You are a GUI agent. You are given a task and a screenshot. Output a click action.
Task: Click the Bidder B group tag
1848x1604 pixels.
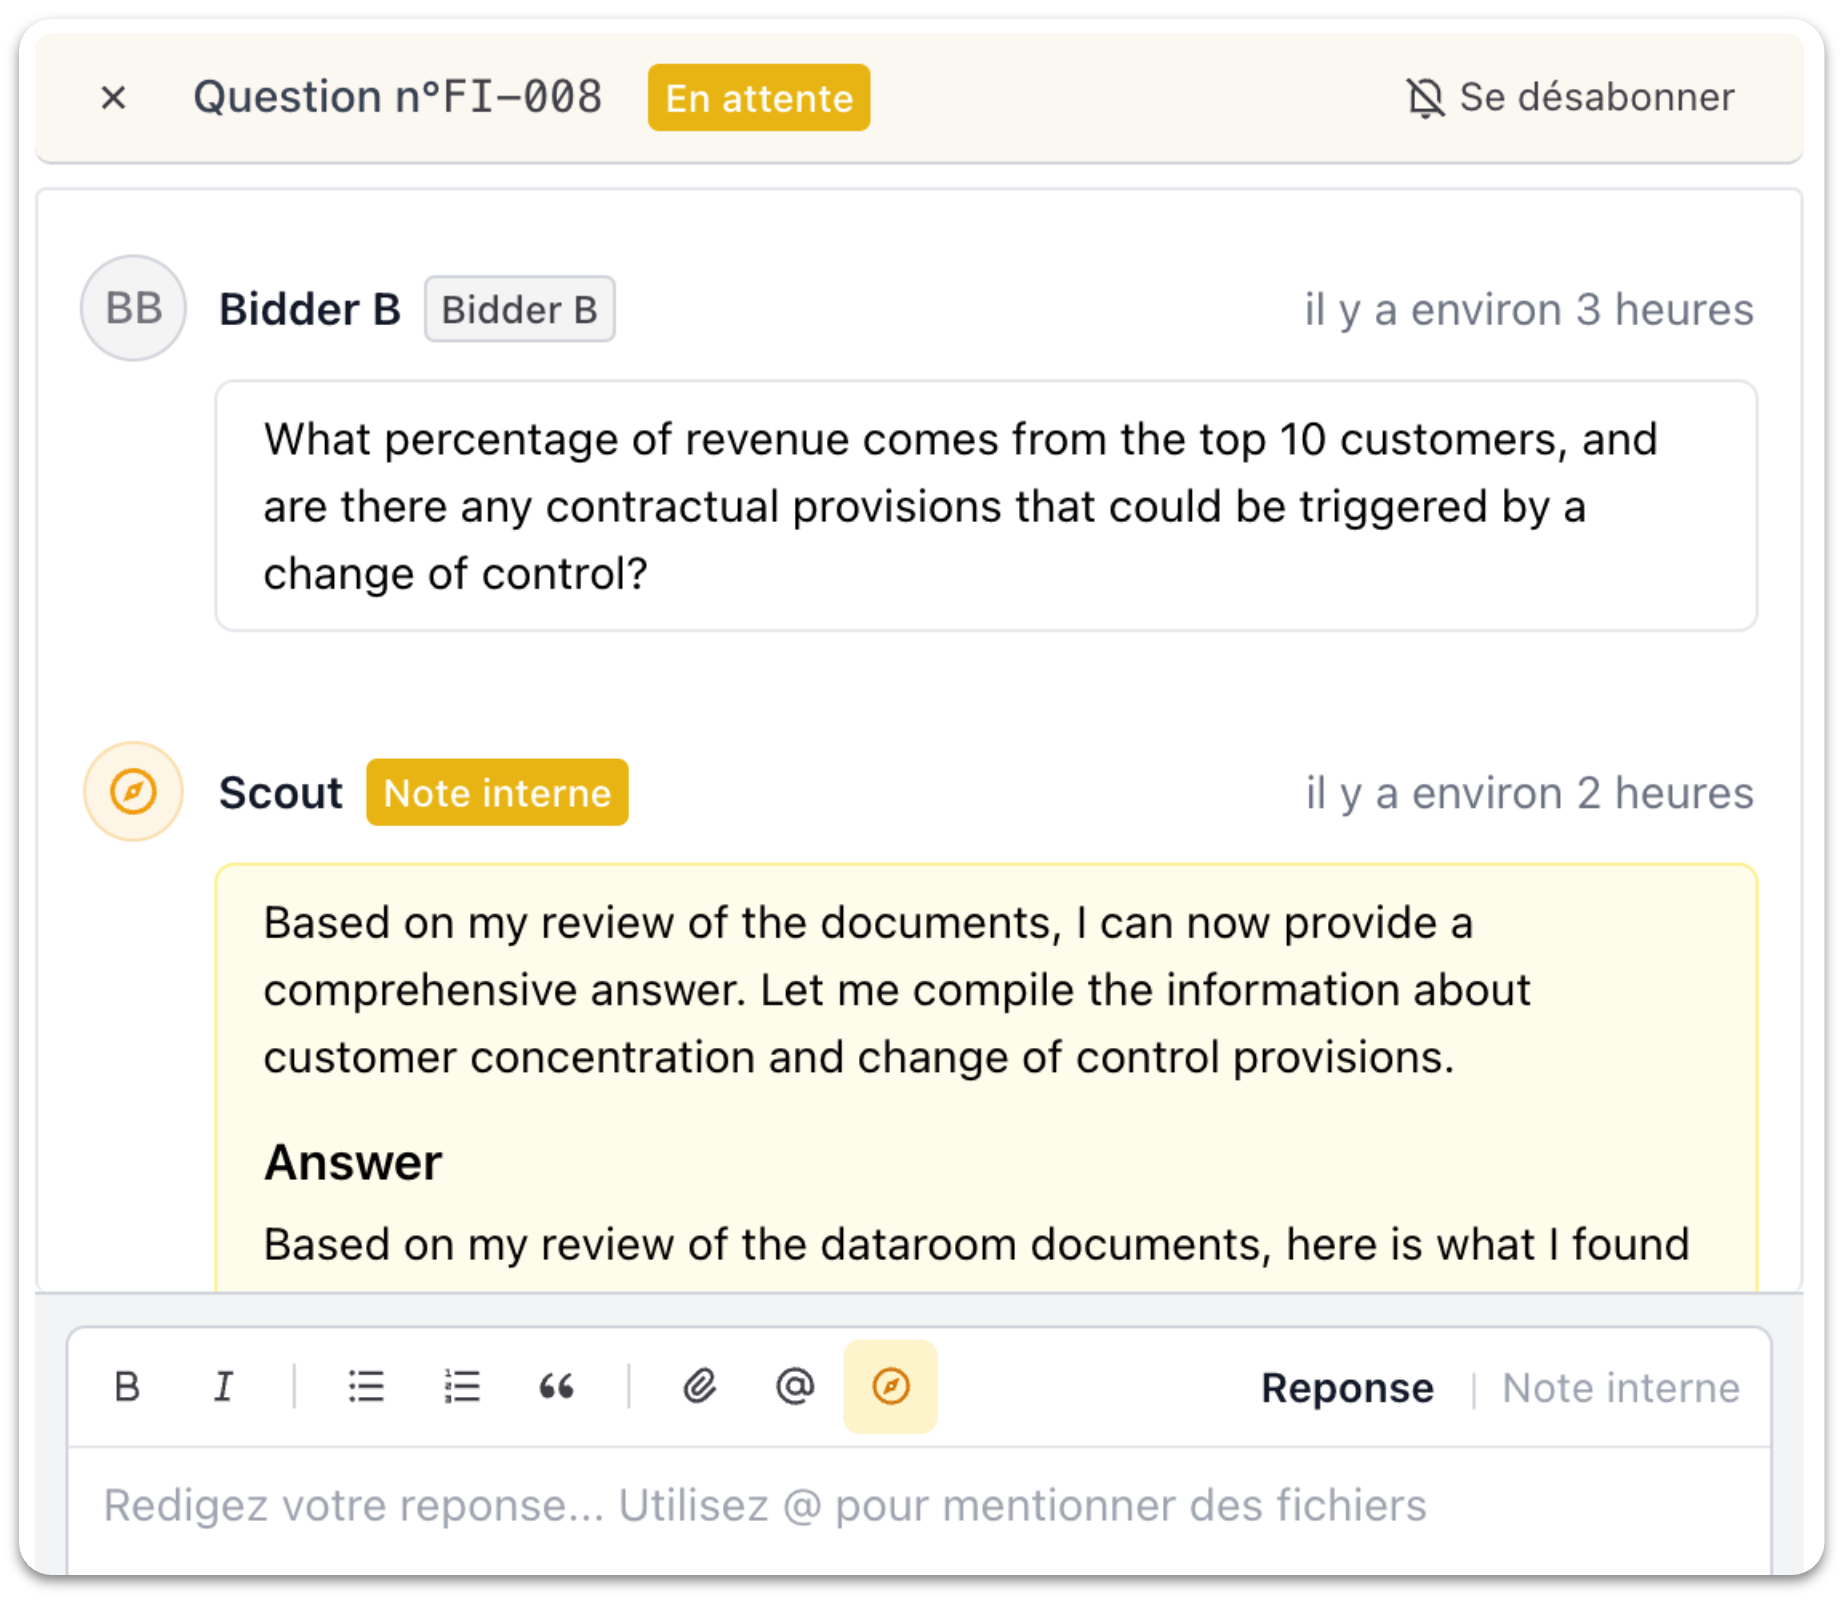coord(519,310)
